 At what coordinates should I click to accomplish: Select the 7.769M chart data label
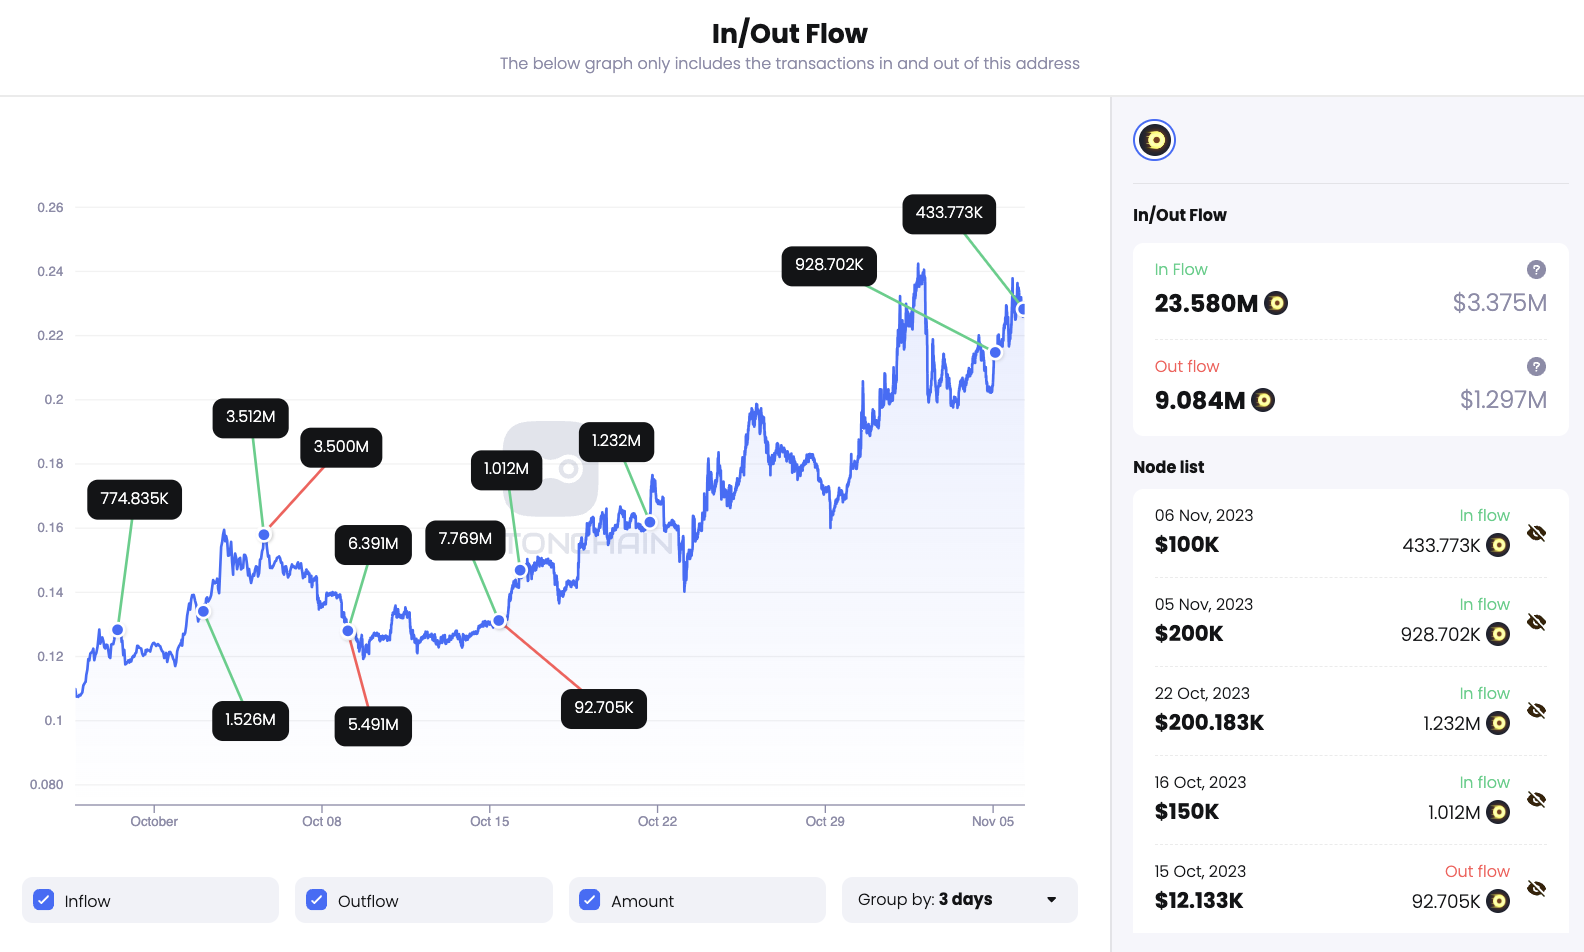pos(465,539)
